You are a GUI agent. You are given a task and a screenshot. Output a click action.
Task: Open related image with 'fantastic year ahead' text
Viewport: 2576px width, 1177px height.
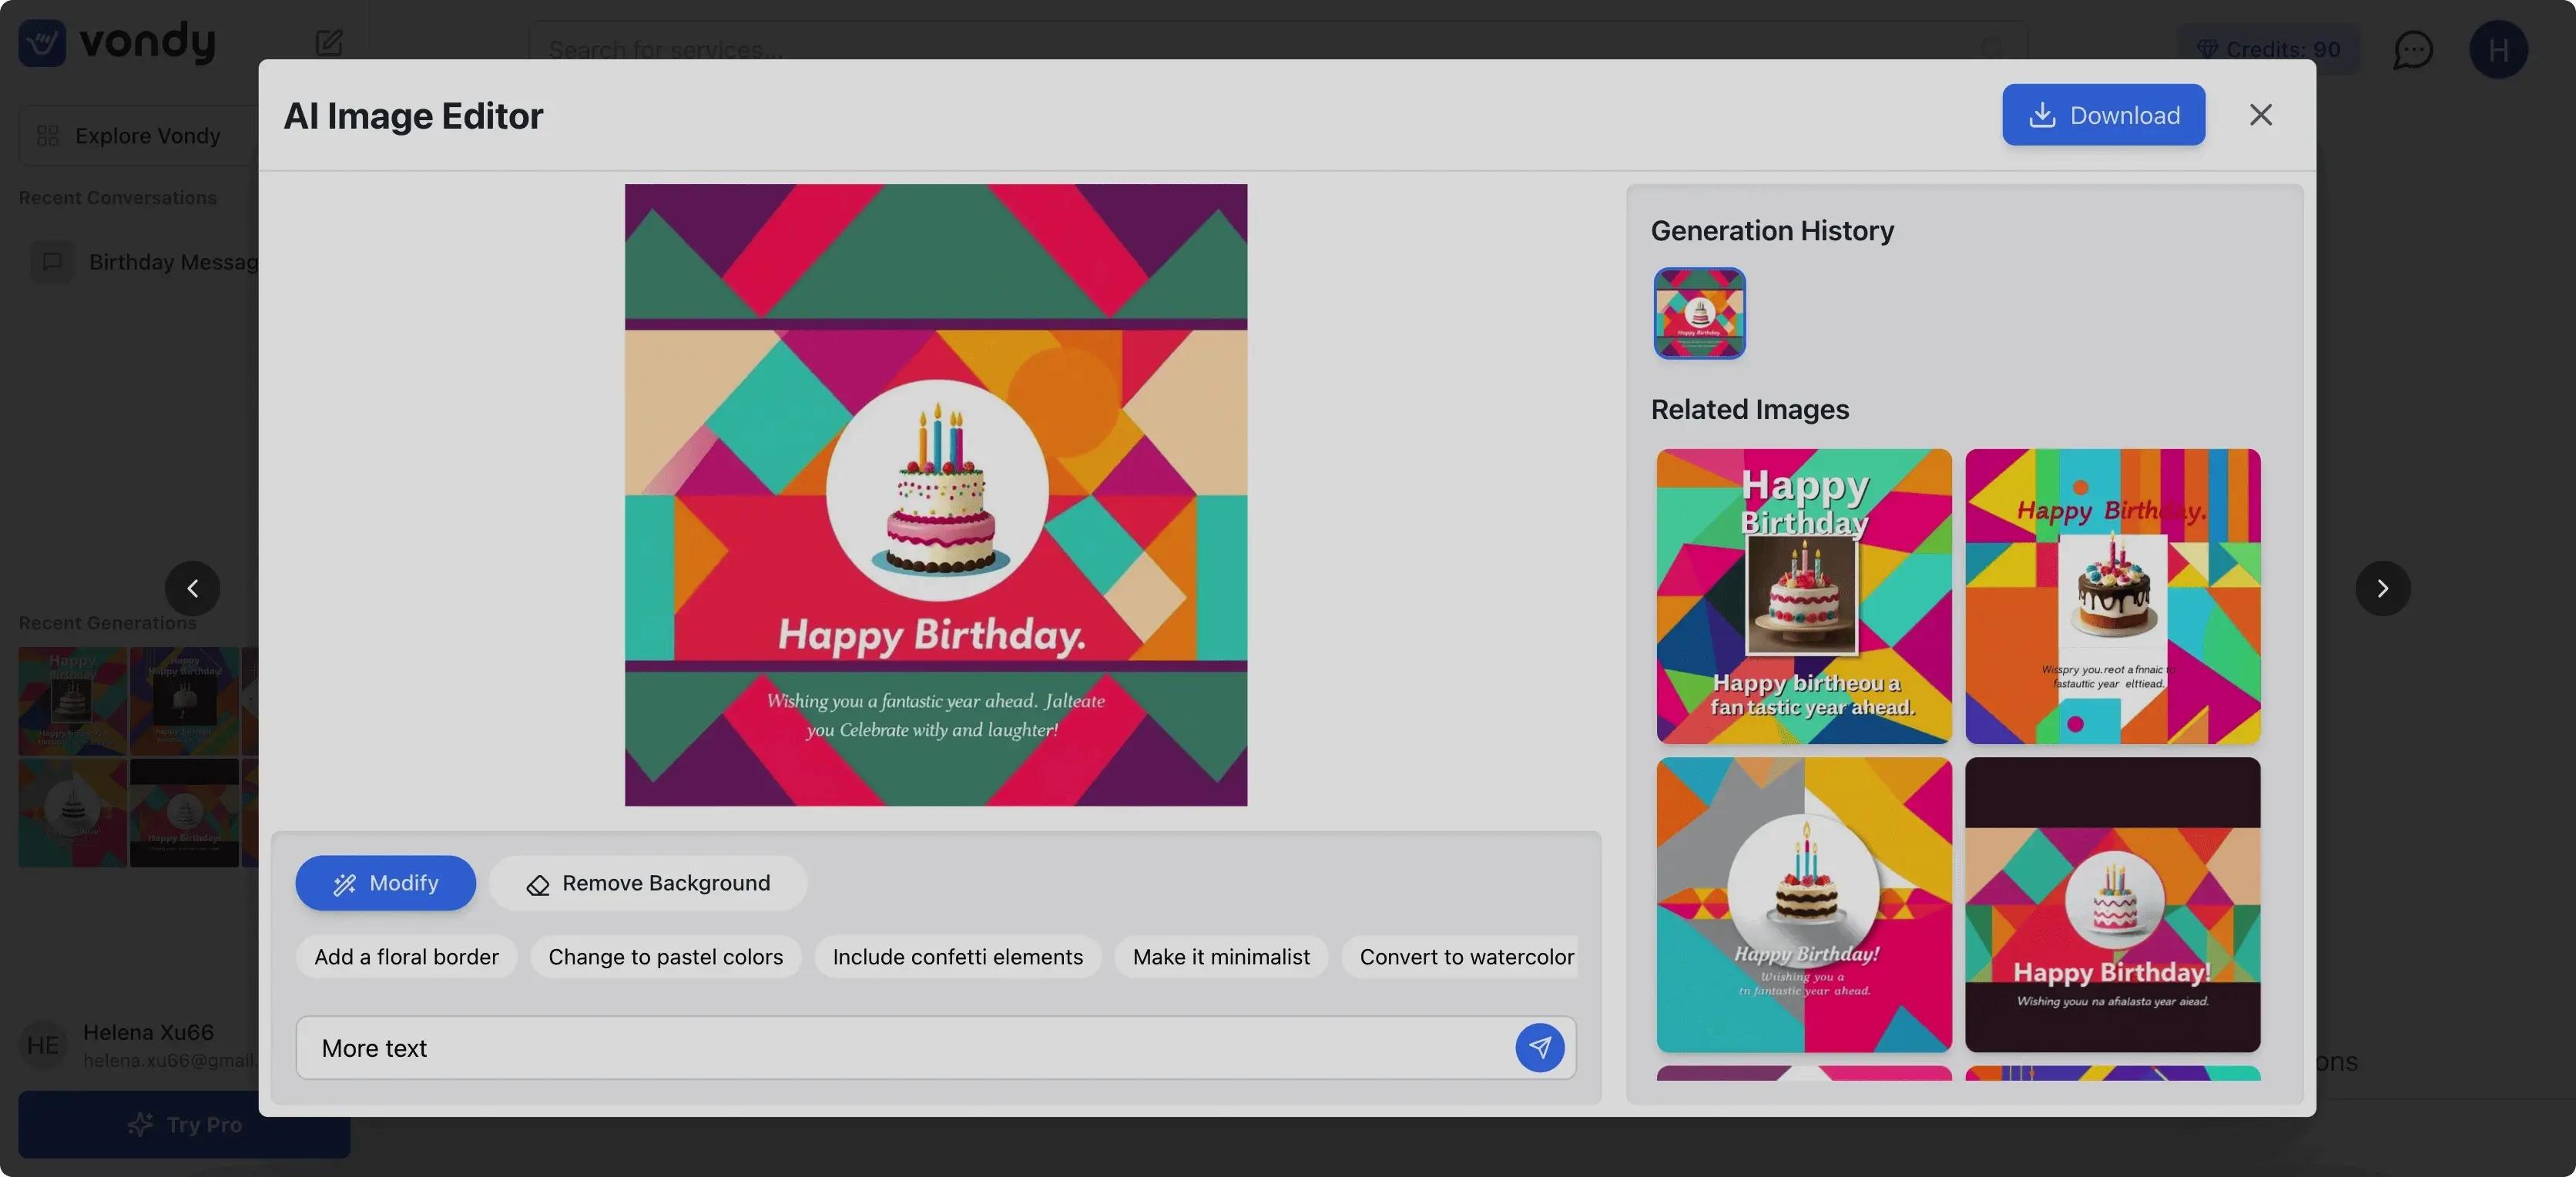1804,596
